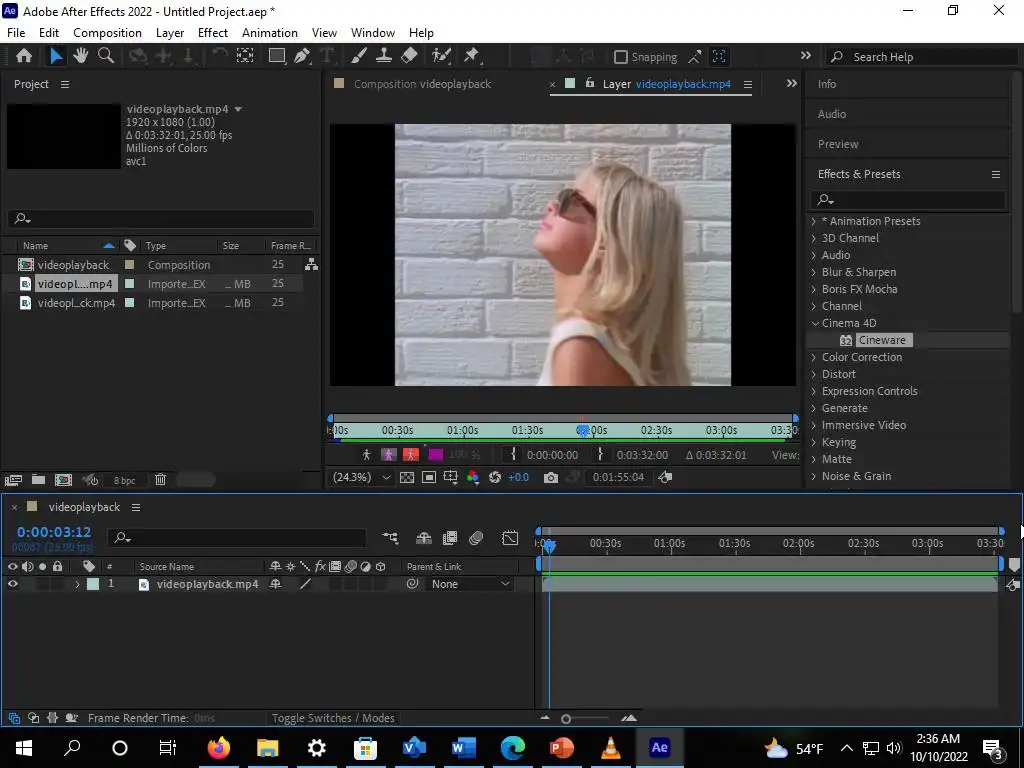Set In point with the left brace
Viewport: 1024px width, 768px height.
tap(513, 455)
